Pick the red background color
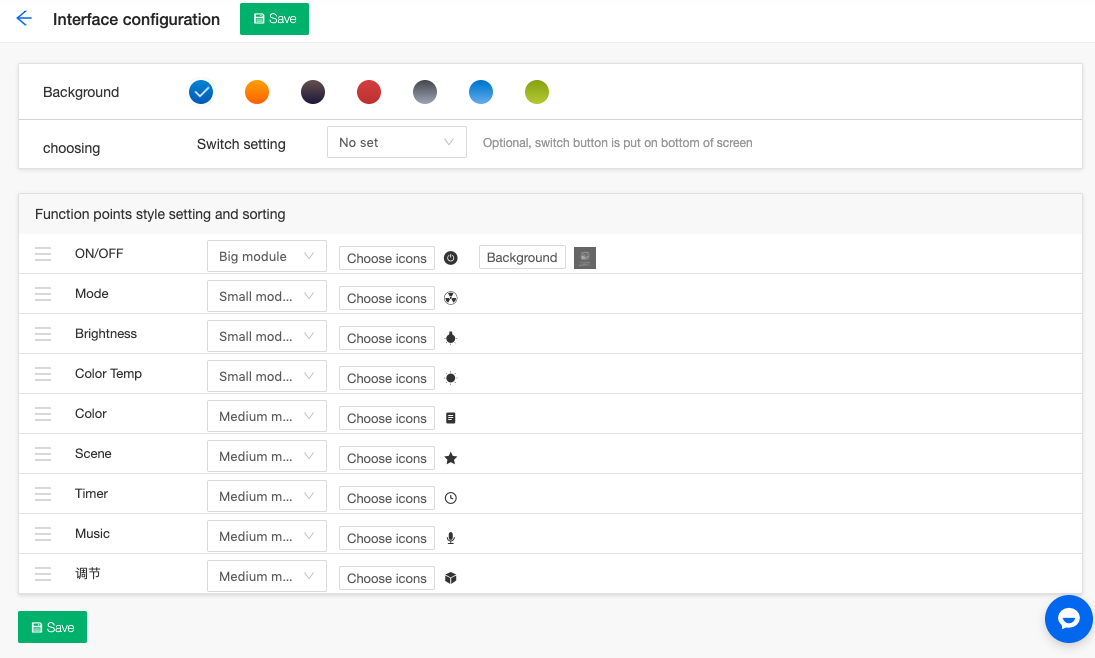 click(369, 92)
